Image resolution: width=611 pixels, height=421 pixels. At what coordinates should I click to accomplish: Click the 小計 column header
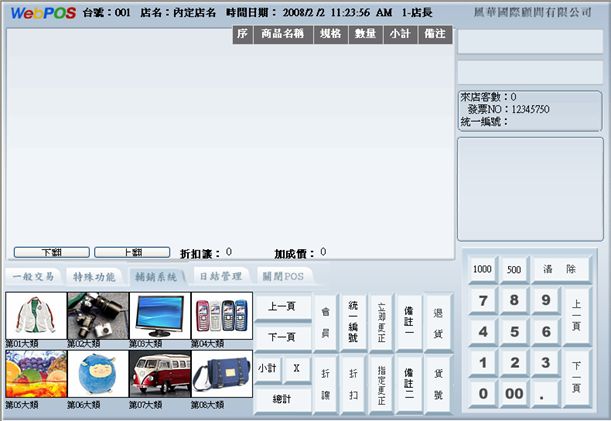tap(400, 34)
